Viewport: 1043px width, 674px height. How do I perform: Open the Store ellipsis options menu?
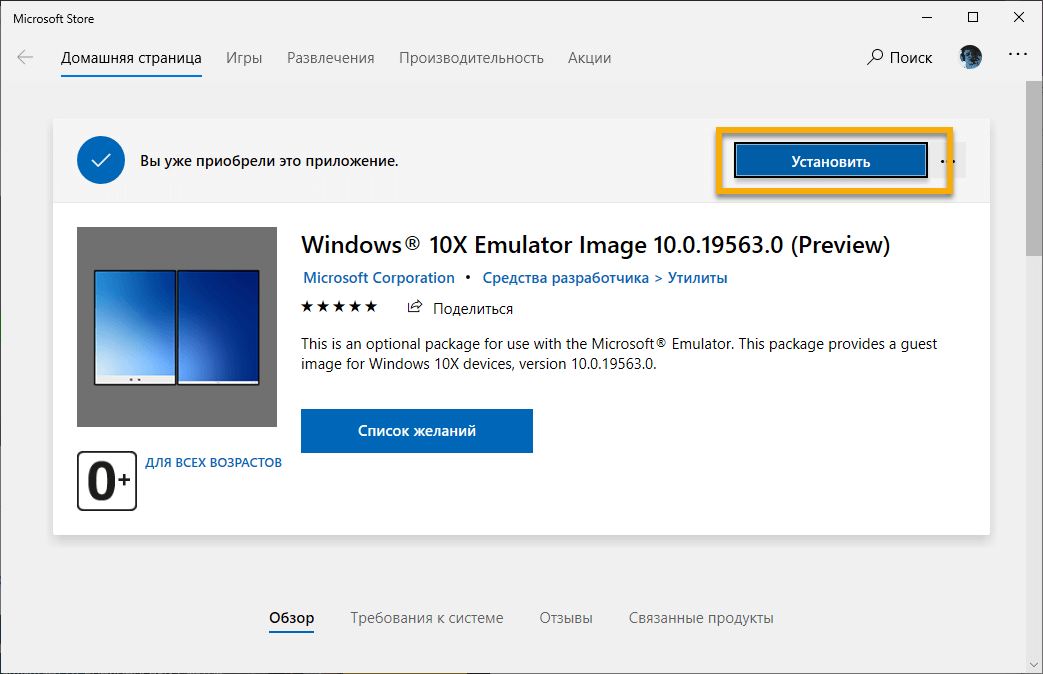coord(1017,57)
